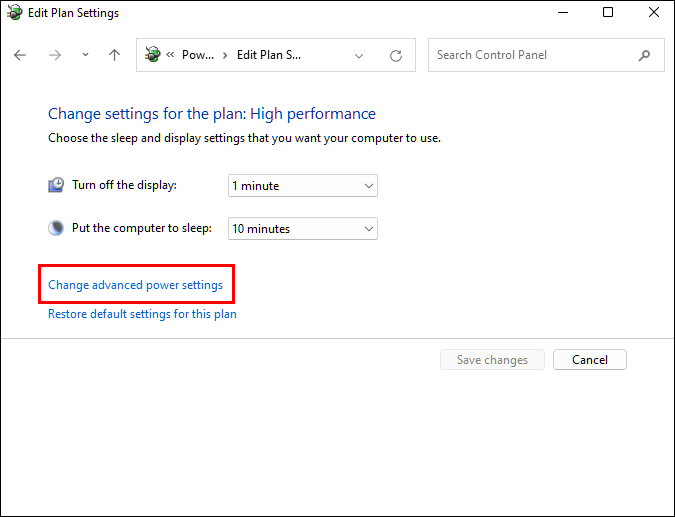Click the display monitor icon
Image resolution: width=675 pixels, height=517 pixels.
click(x=56, y=185)
